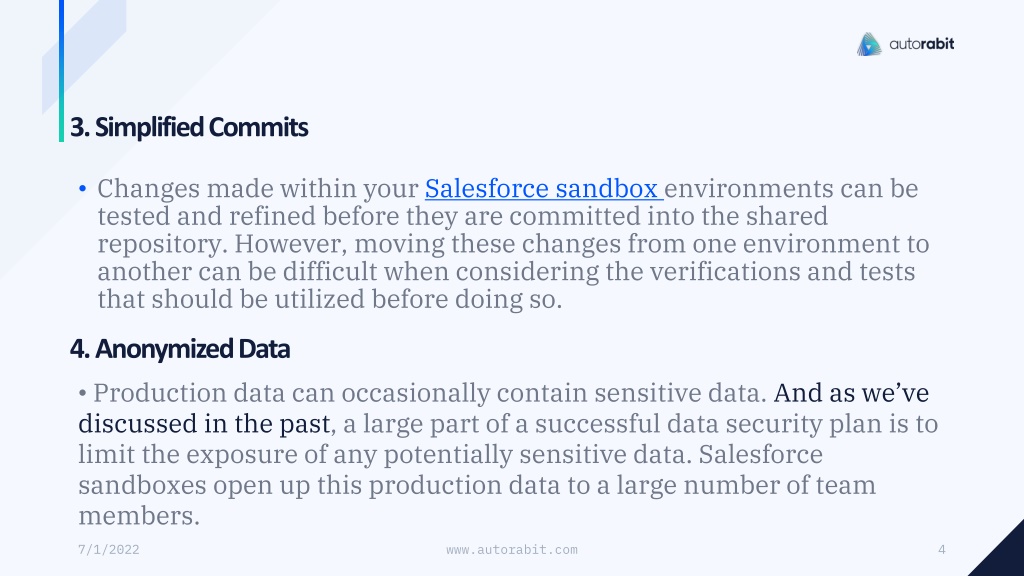This screenshot has height=576, width=1024.
Task: Click the word 'repository' in first paragraph
Action: click(x=162, y=244)
